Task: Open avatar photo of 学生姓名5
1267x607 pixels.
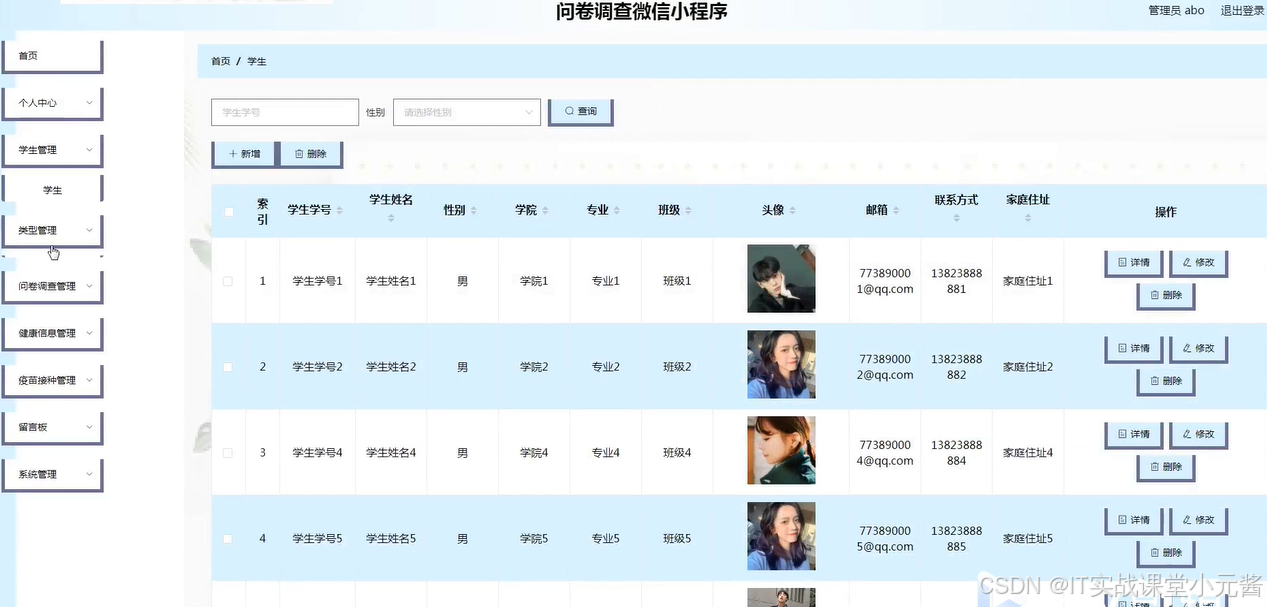Action: click(x=781, y=537)
